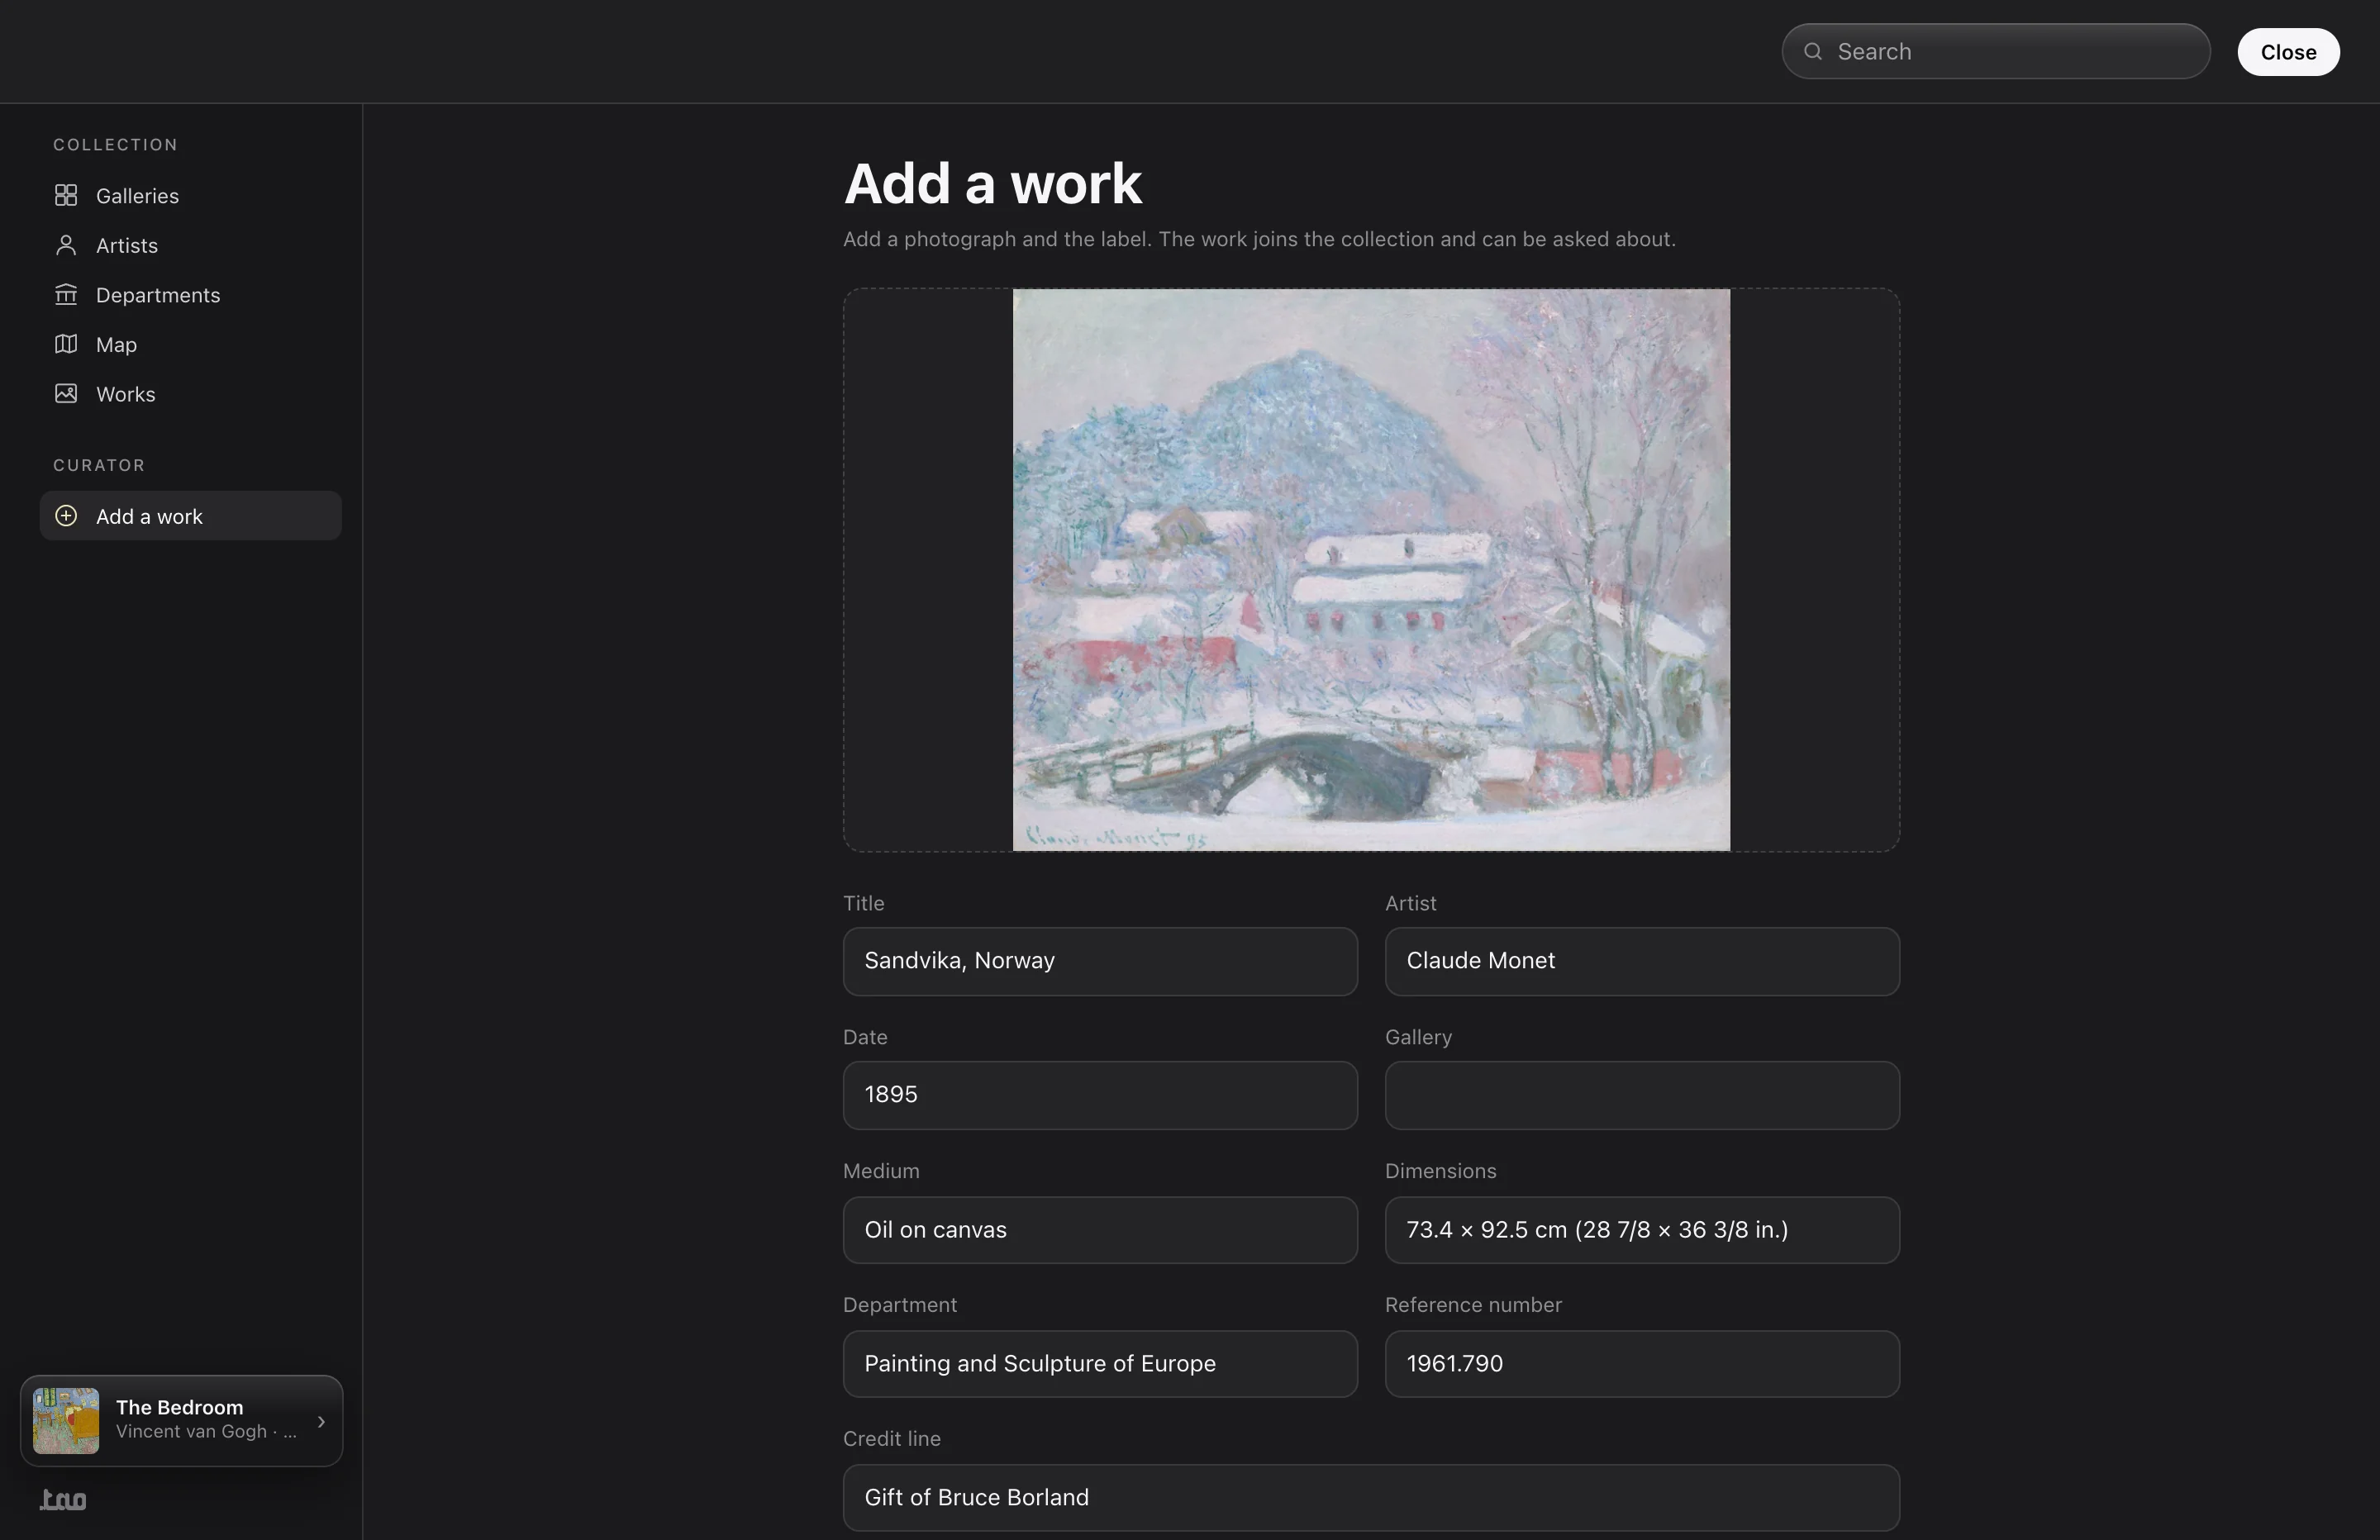The image size is (2380, 1540).
Task: Click the Artists person icon
Action: tap(66, 245)
